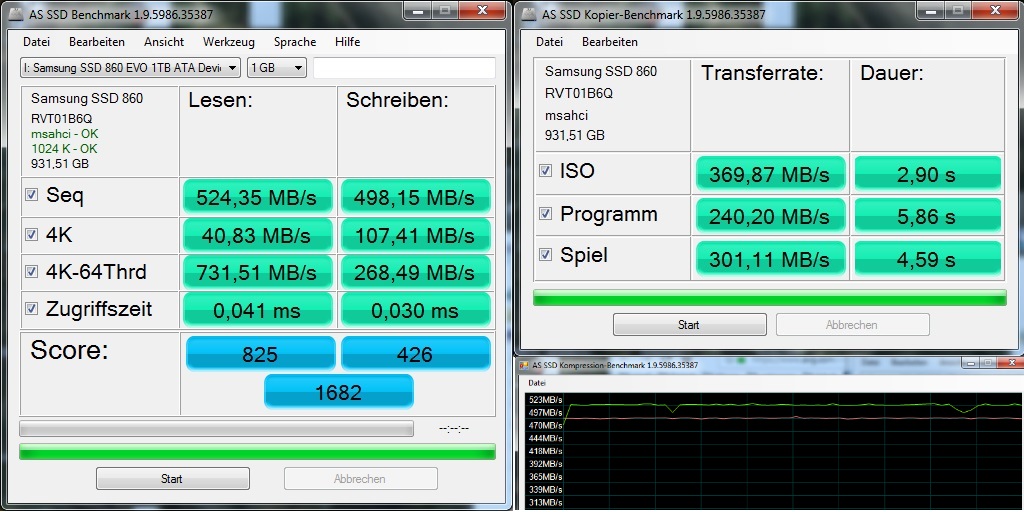
Task: Click the Transferrate column header
Action: 762,73
